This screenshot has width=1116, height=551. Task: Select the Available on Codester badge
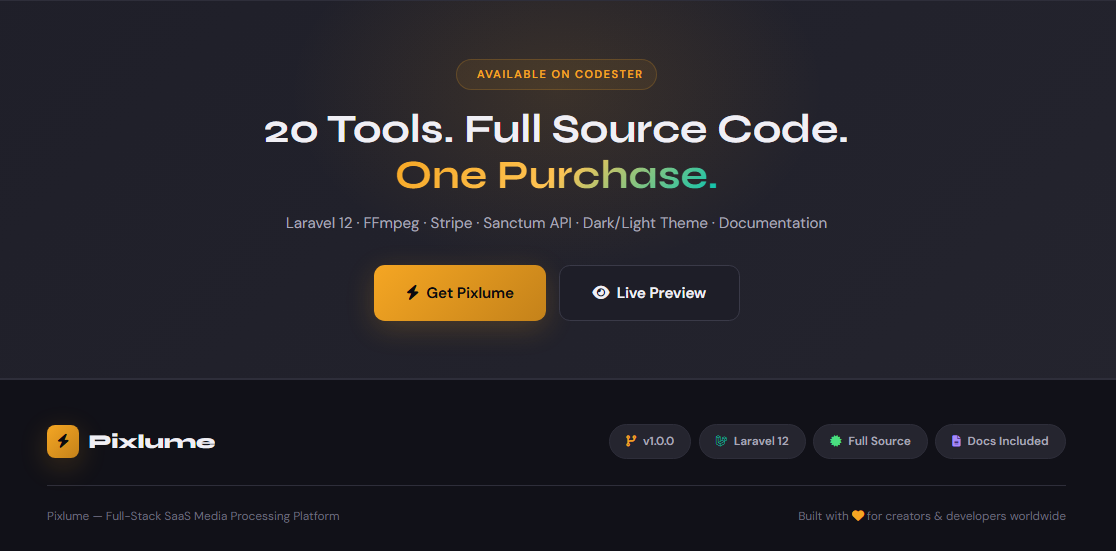pos(556,74)
